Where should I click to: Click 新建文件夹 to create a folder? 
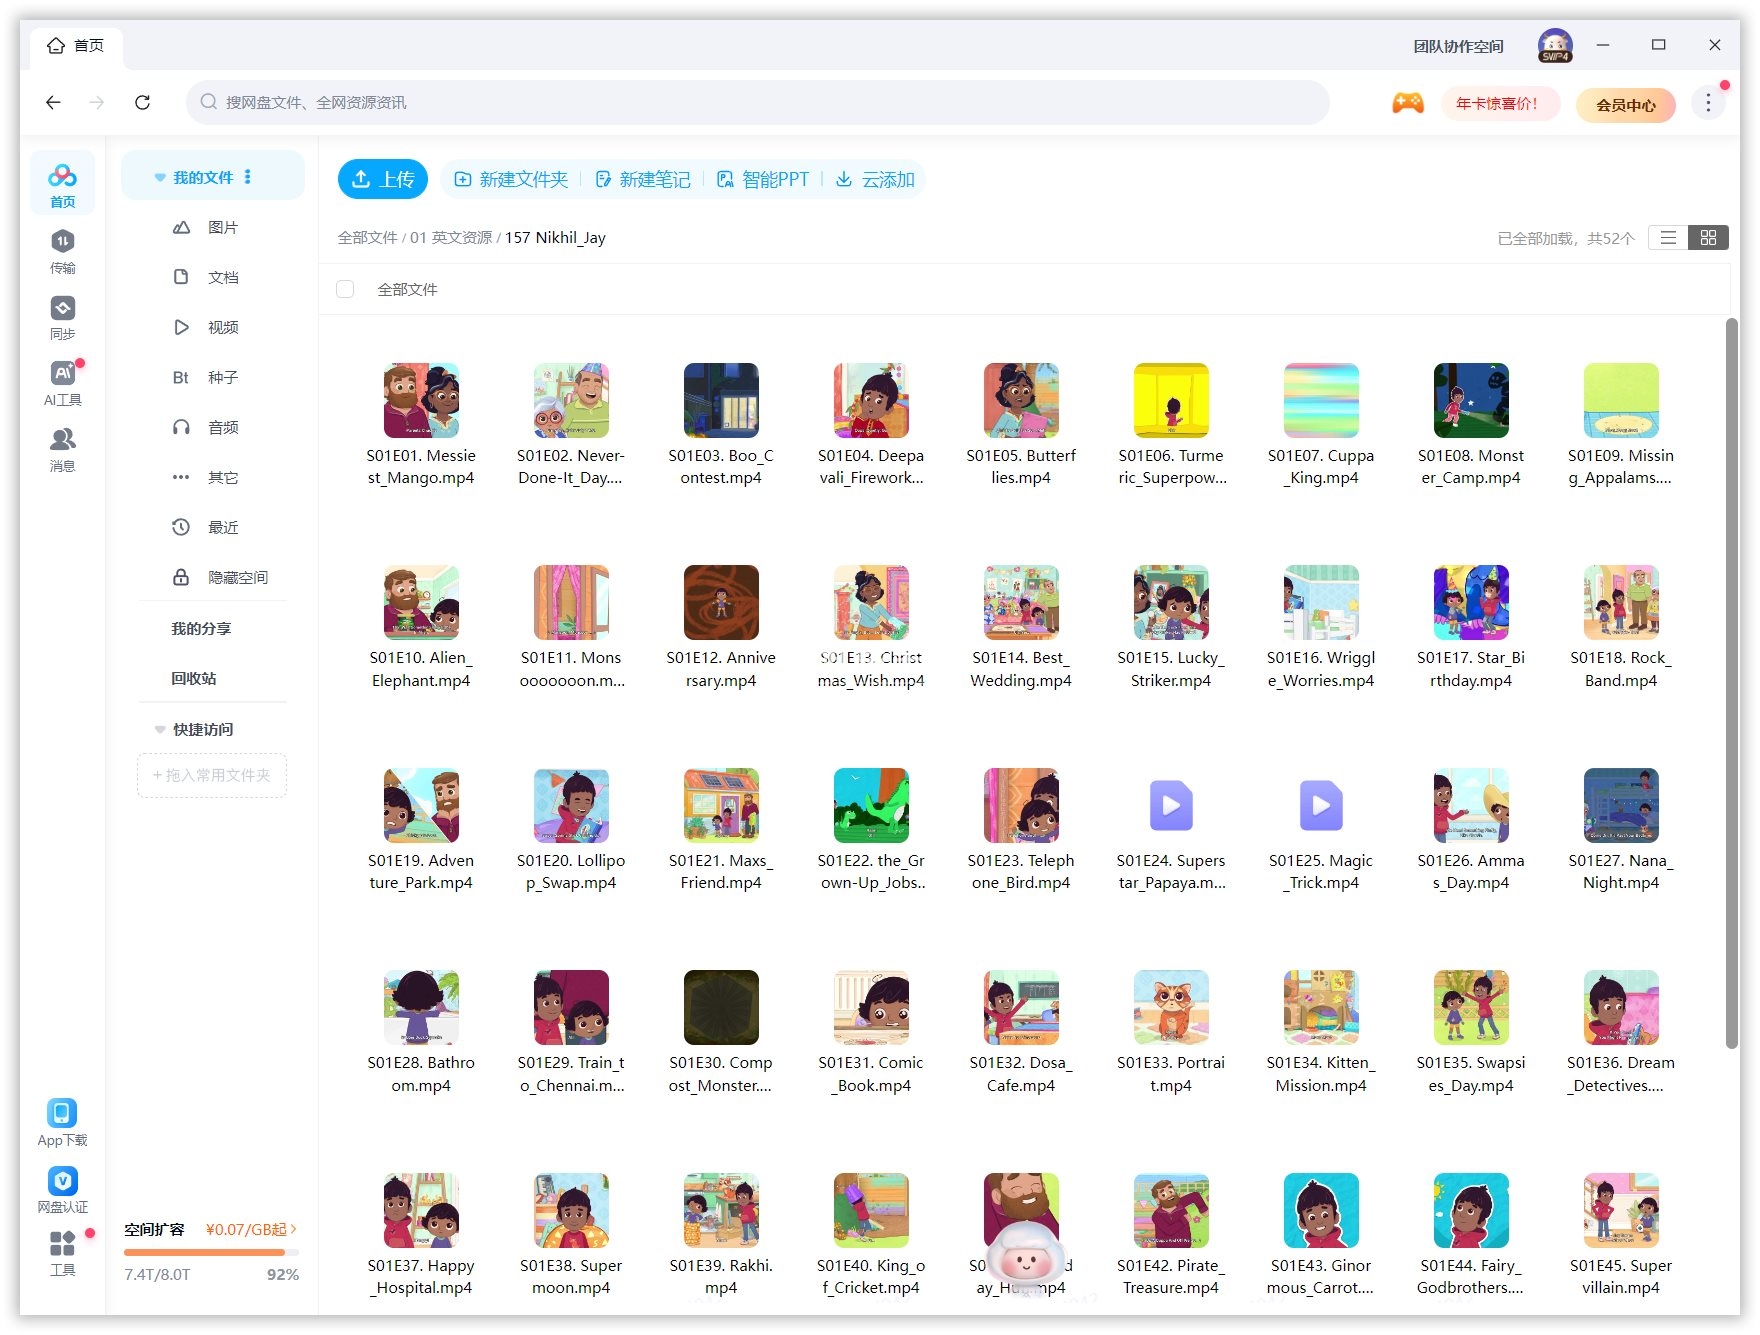511,179
